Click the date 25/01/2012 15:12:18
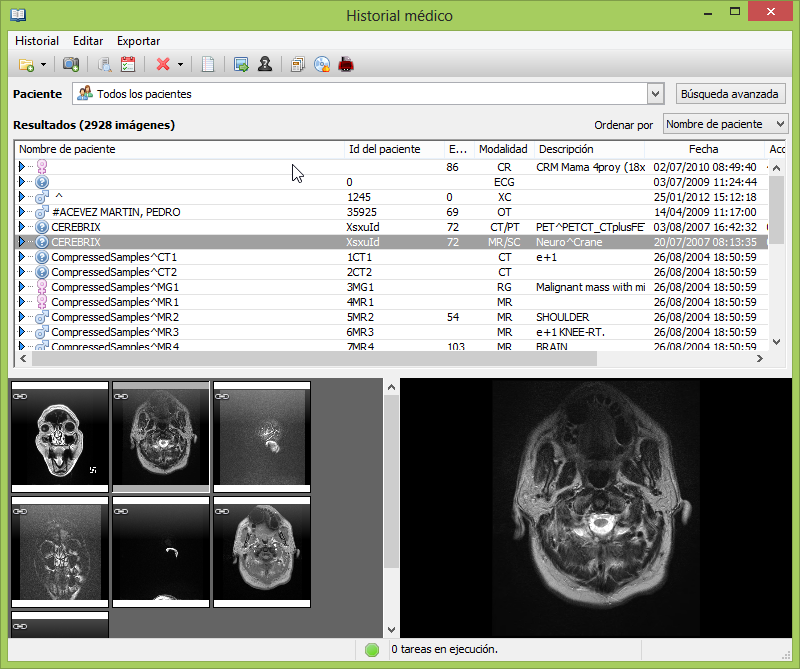800x669 pixels. 705,197
